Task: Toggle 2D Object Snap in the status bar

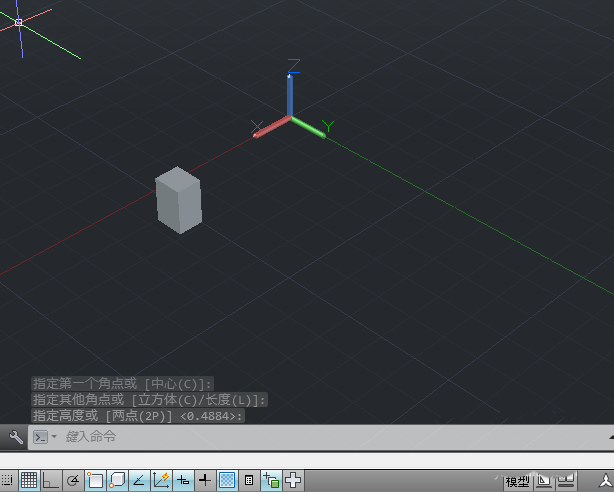Action: [x=95, y=480]
